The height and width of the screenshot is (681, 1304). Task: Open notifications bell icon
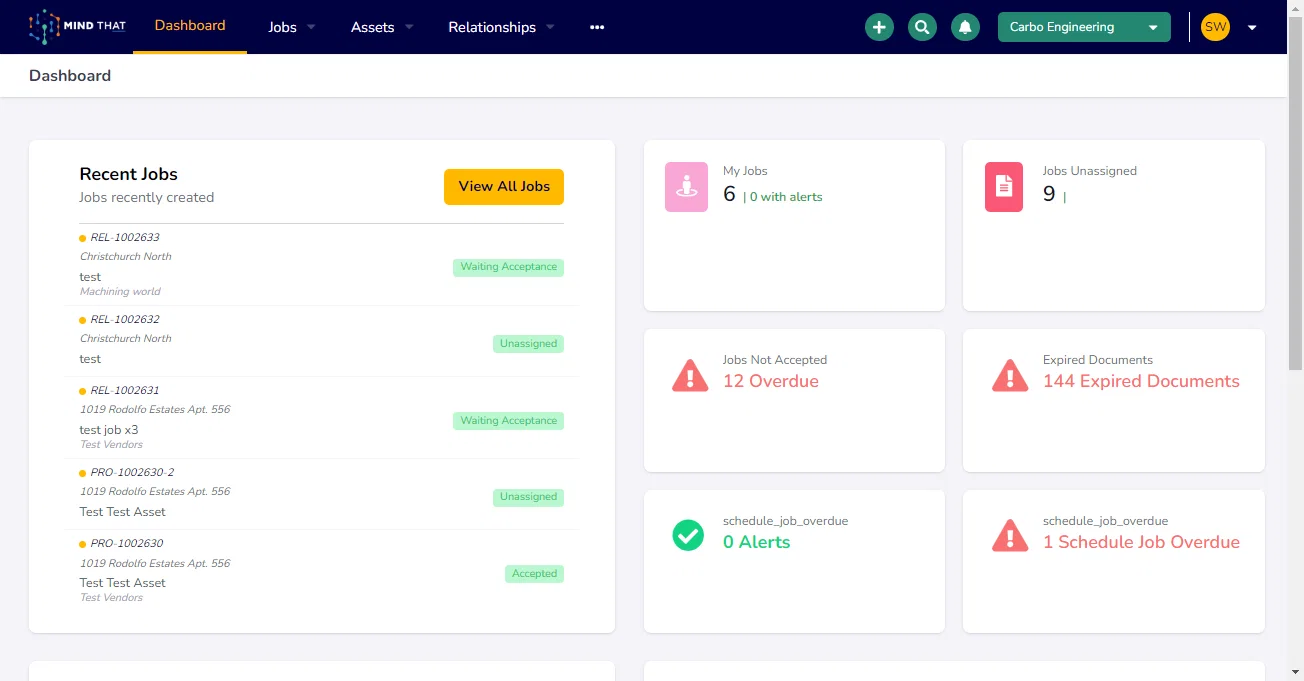965,27
